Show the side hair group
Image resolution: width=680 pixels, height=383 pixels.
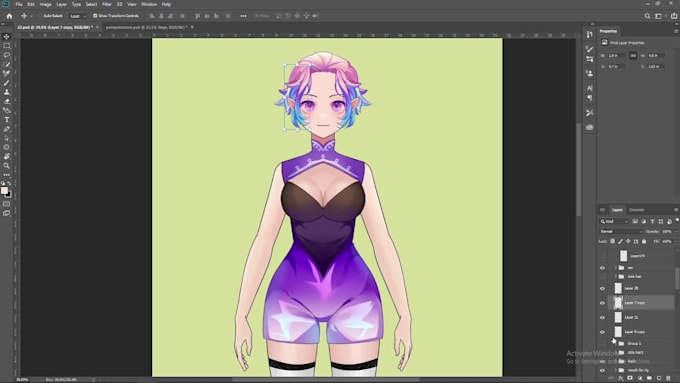click(x=602, y=276)
